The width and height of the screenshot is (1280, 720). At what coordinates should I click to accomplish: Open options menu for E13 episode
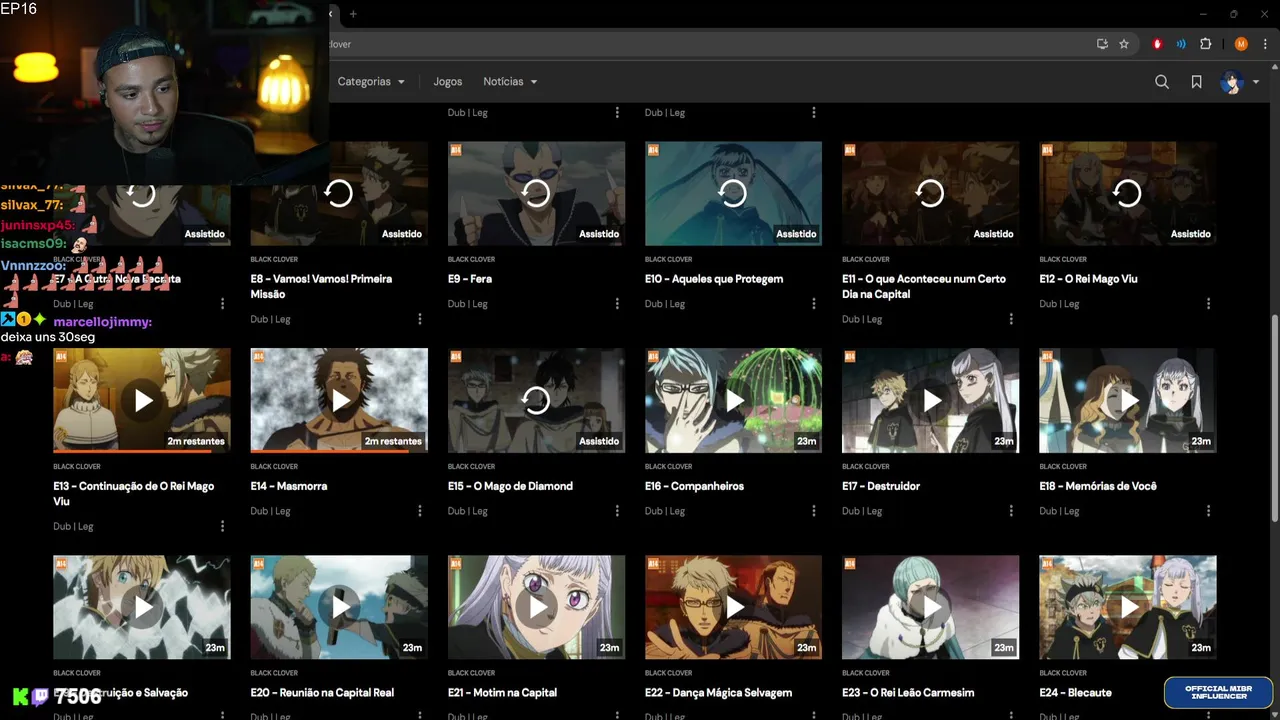tap(223, 526)
